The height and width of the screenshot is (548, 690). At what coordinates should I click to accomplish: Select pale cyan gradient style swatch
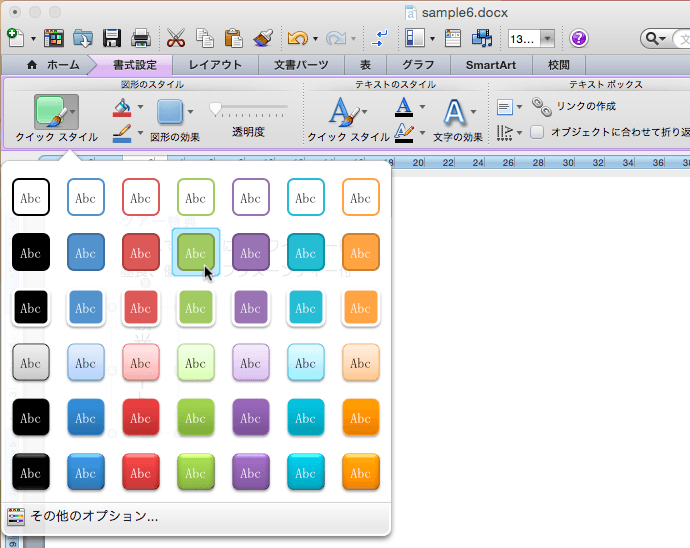(306, 362)
